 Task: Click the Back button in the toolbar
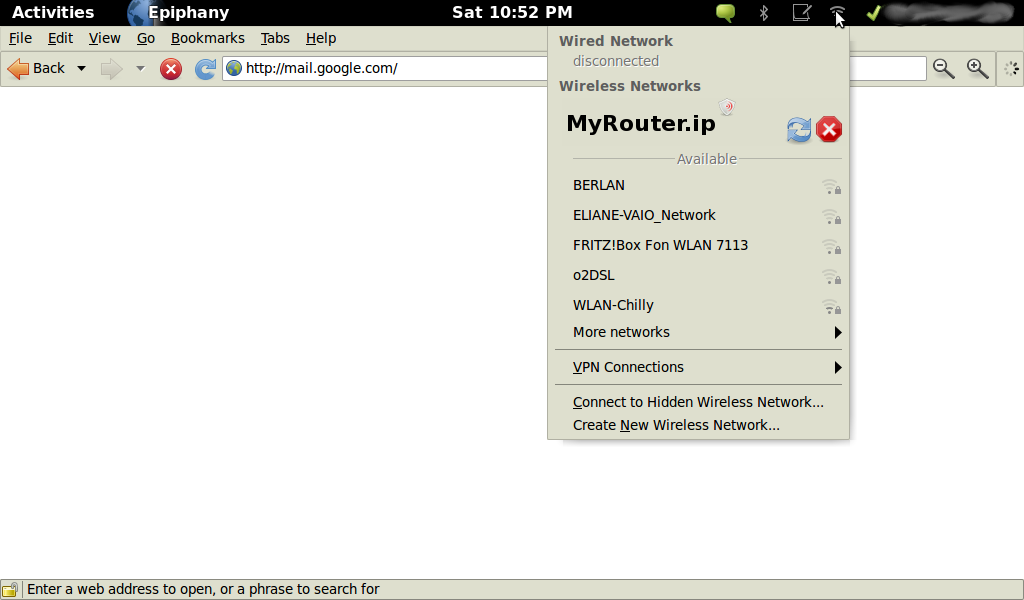pyautogui.click(x=36, y=69)
